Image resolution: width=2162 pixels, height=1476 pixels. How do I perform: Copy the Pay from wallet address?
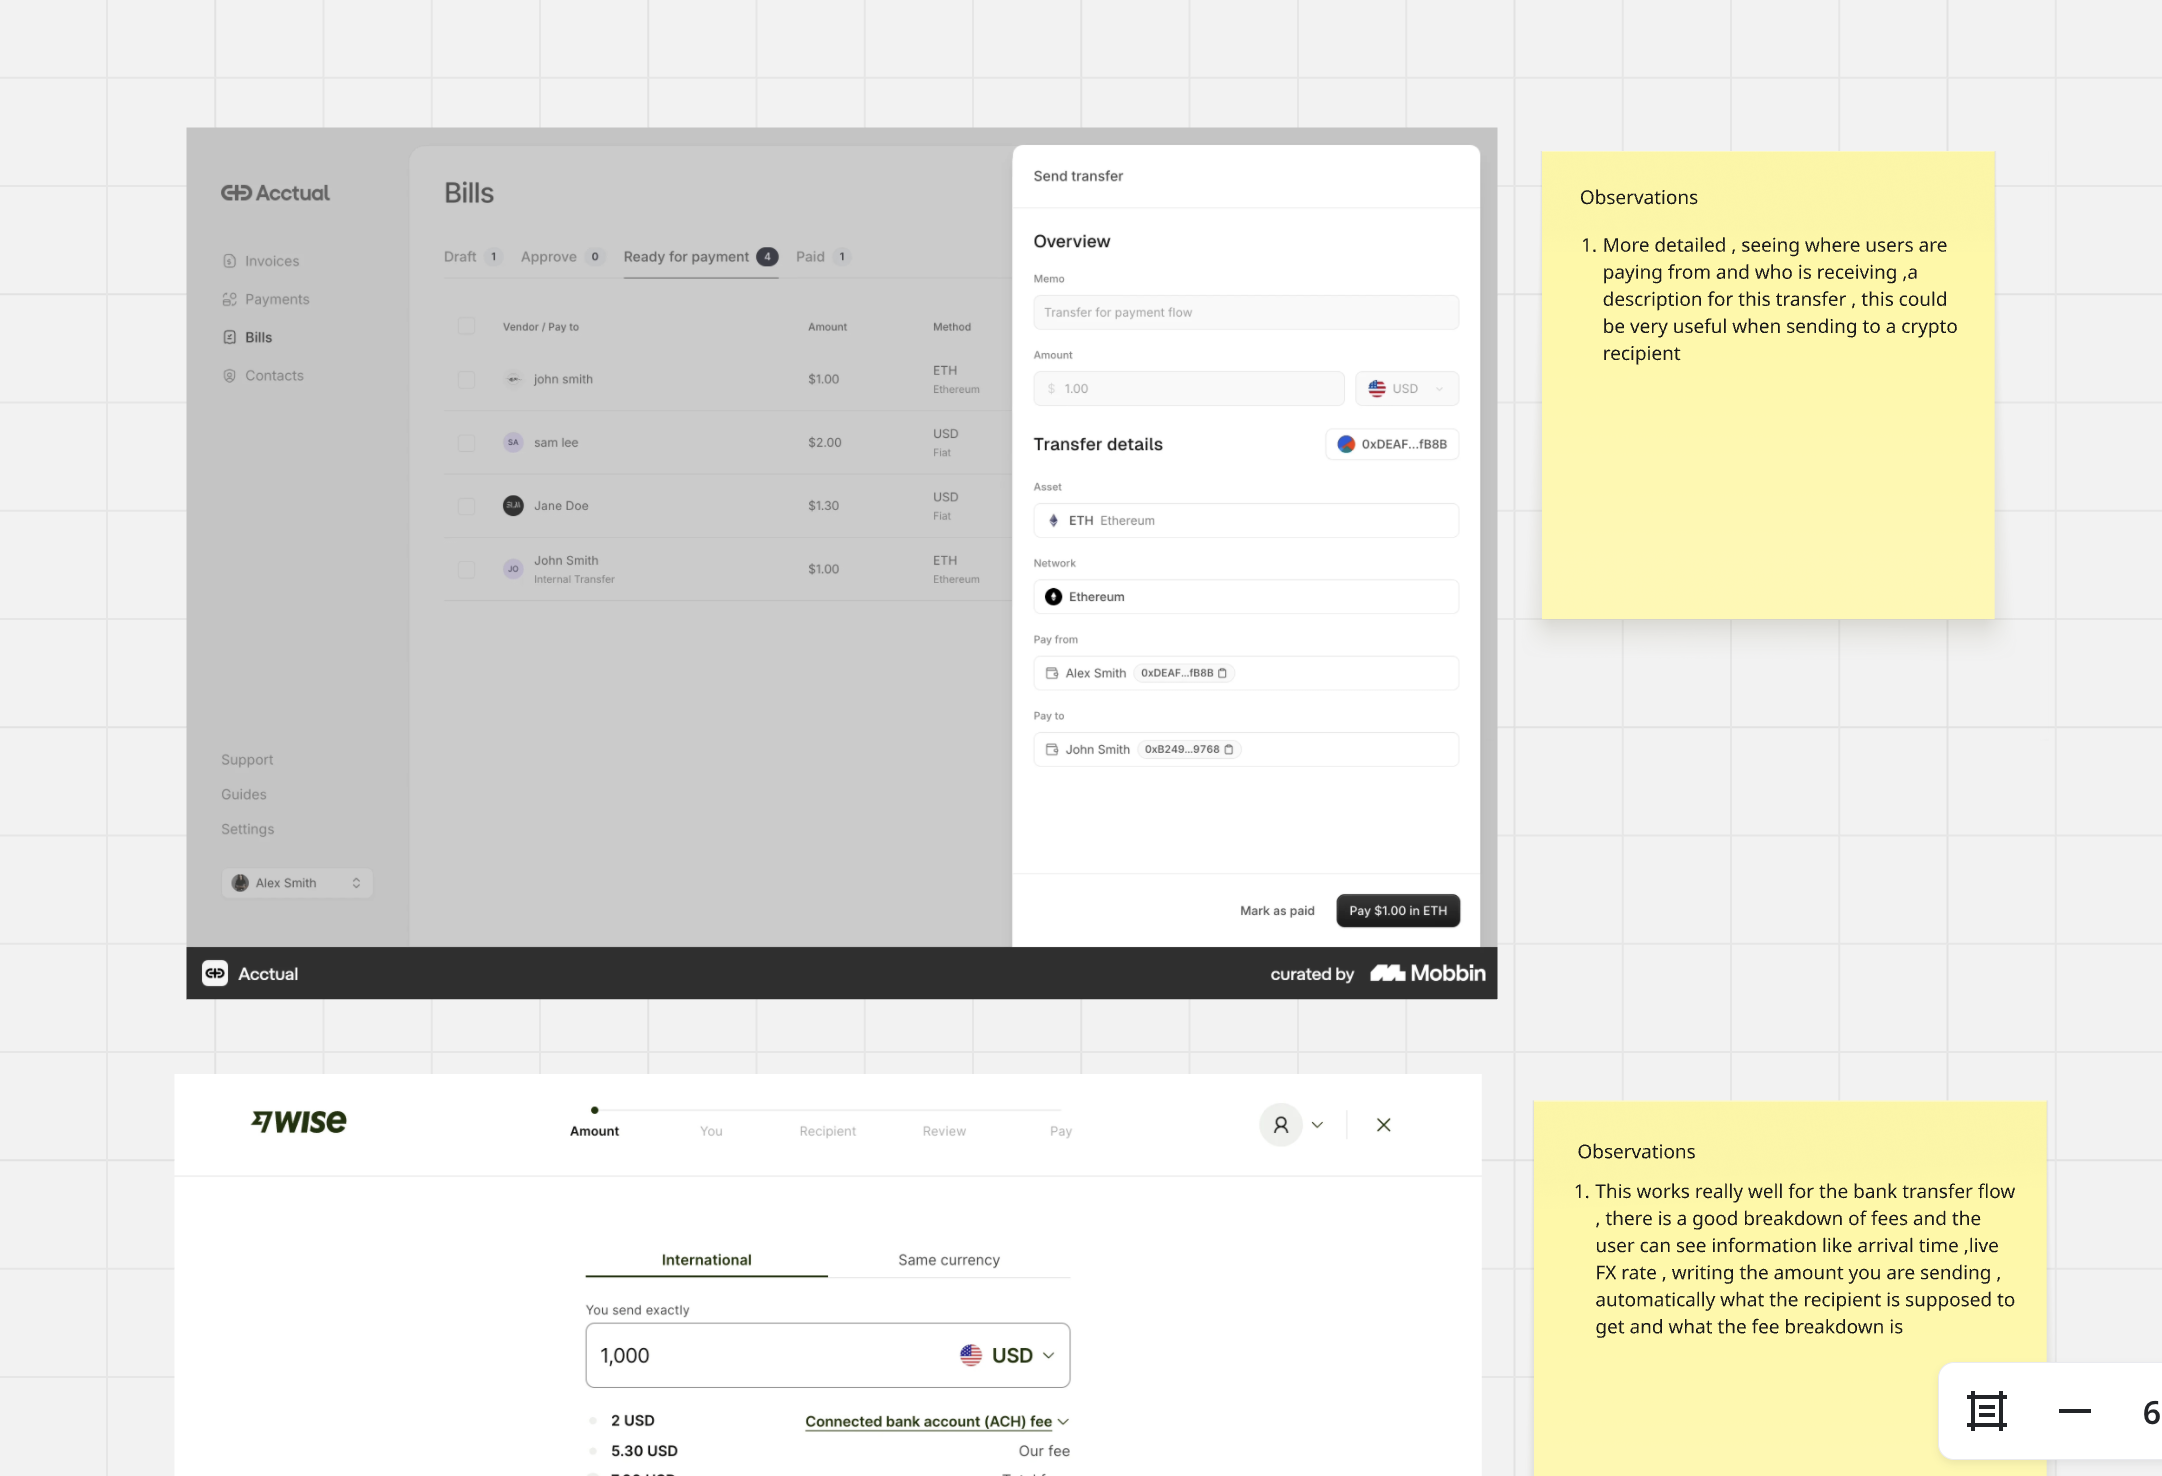click(1222, 673)
